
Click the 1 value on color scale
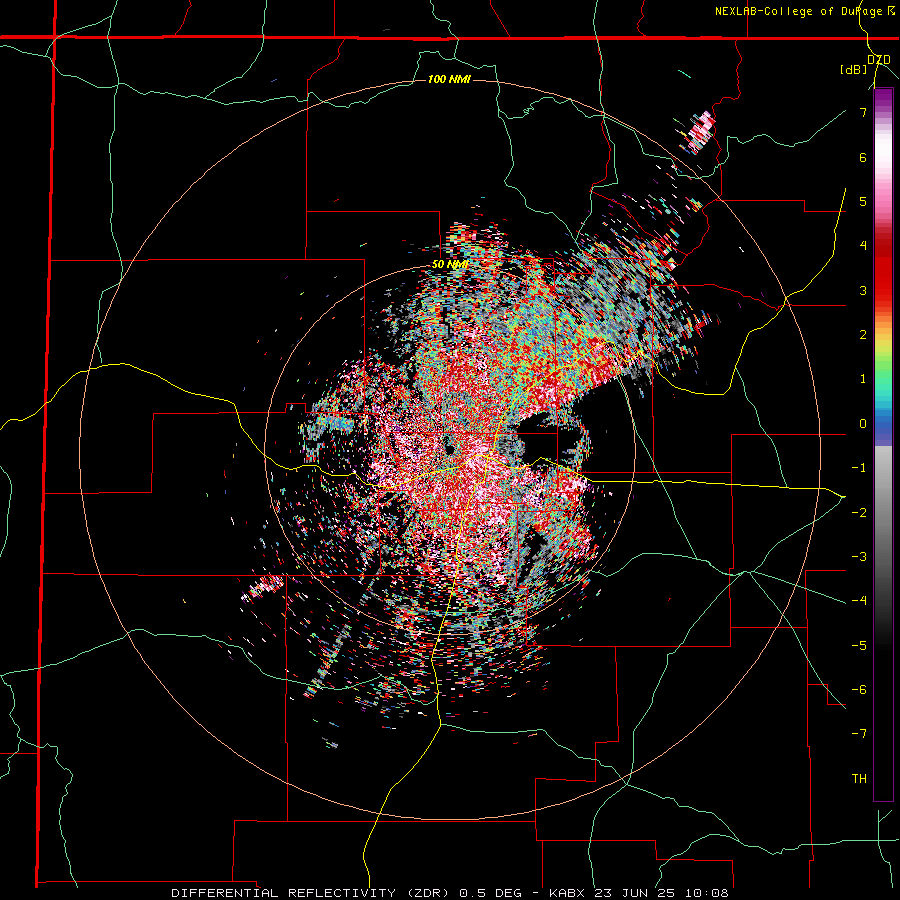(863, 379)
